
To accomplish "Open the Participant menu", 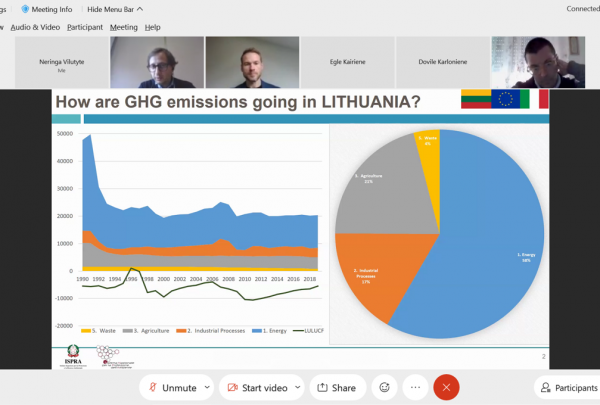I will point(85,27).
